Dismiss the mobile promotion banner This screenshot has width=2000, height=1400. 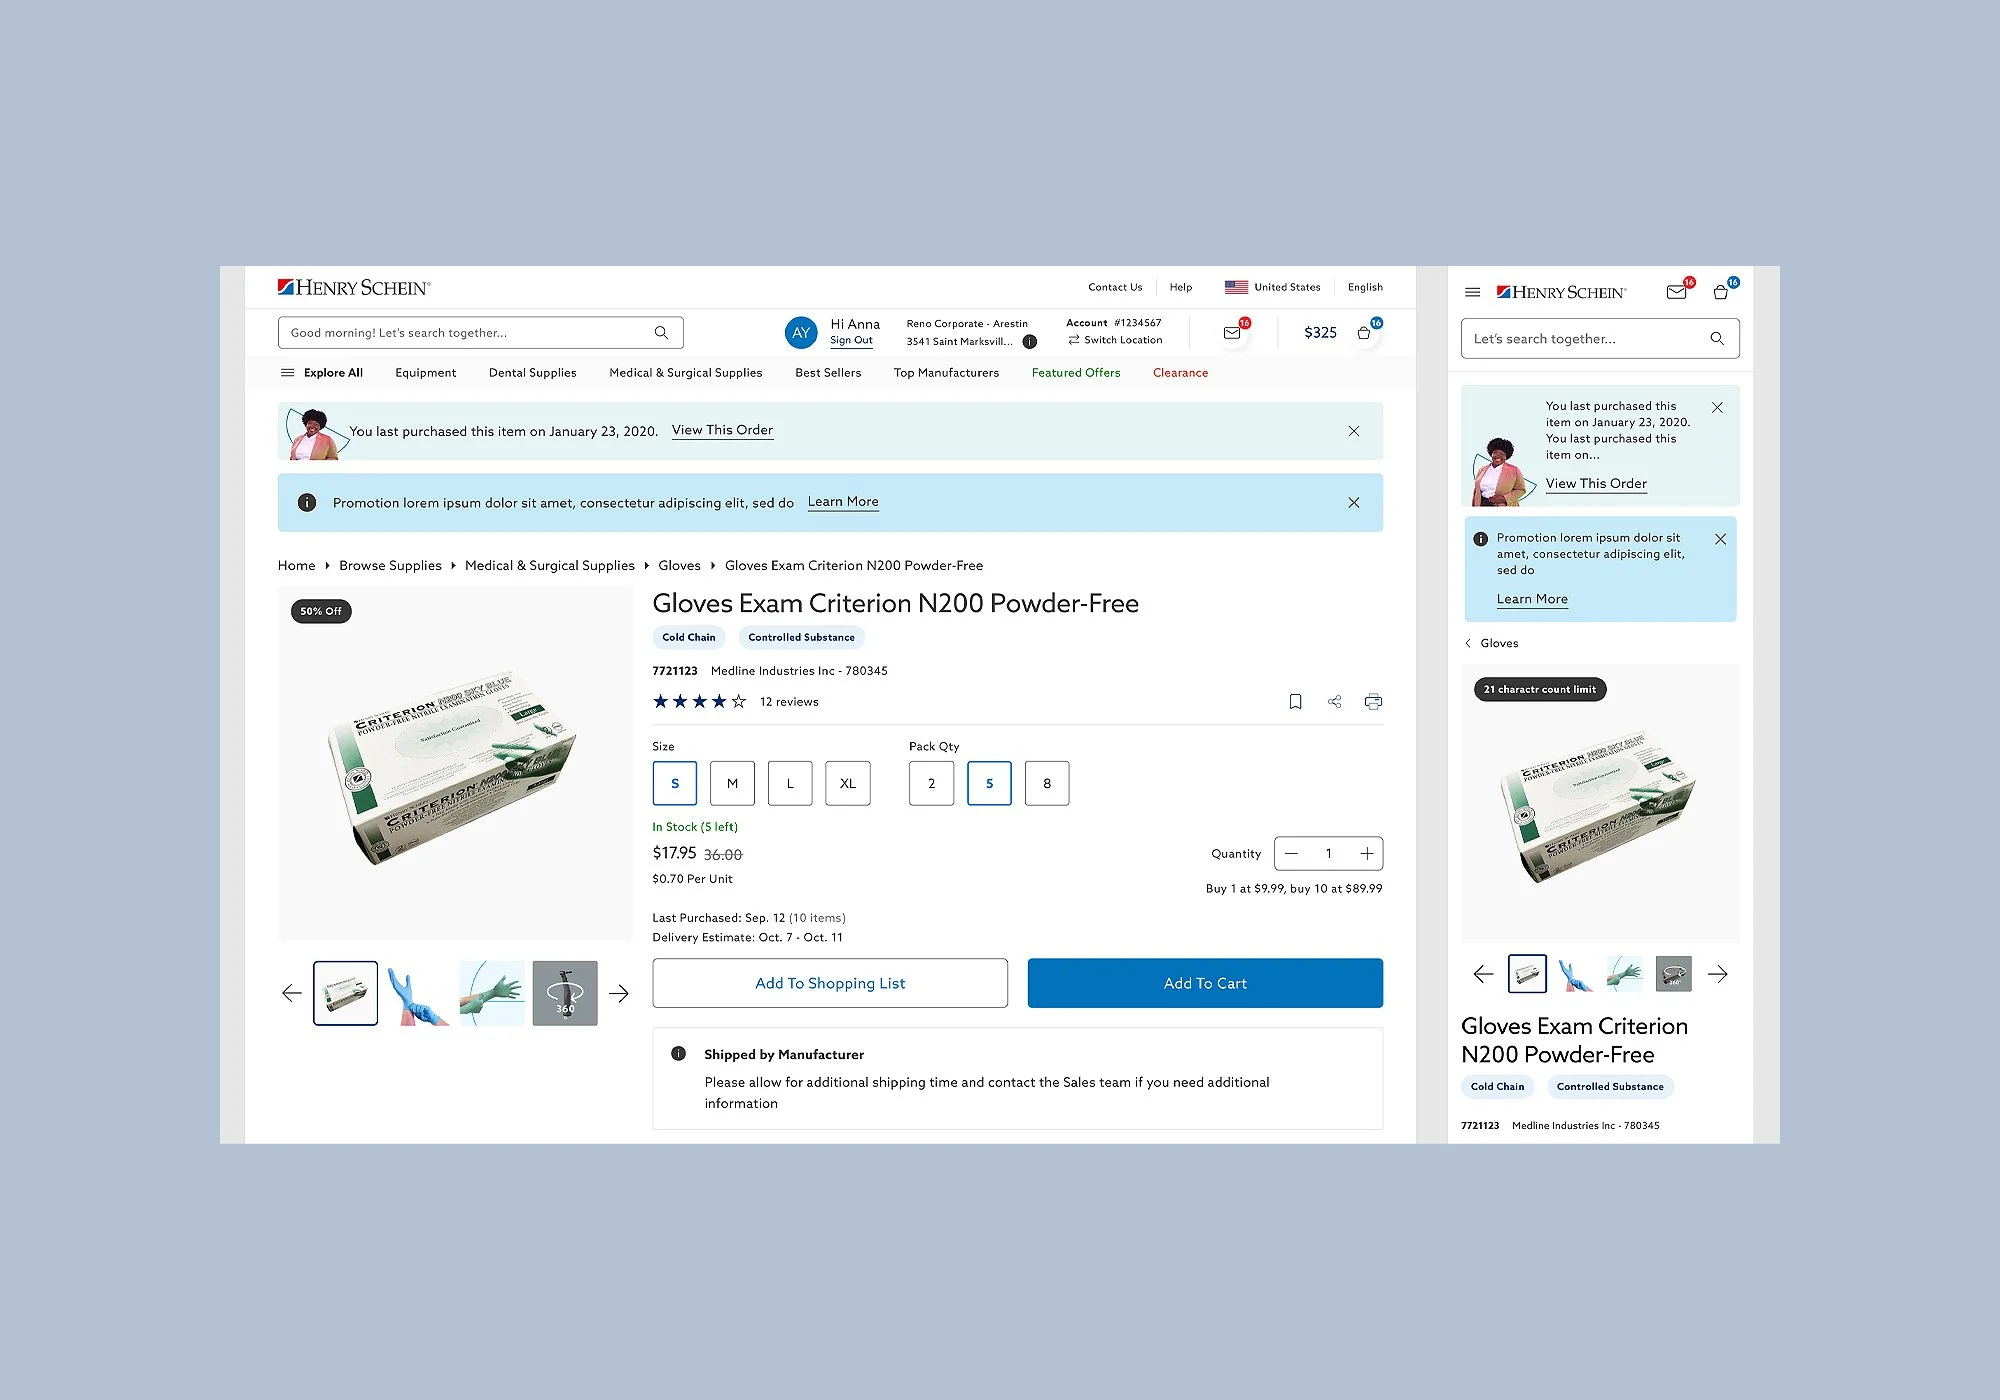tap(1720, 539)
